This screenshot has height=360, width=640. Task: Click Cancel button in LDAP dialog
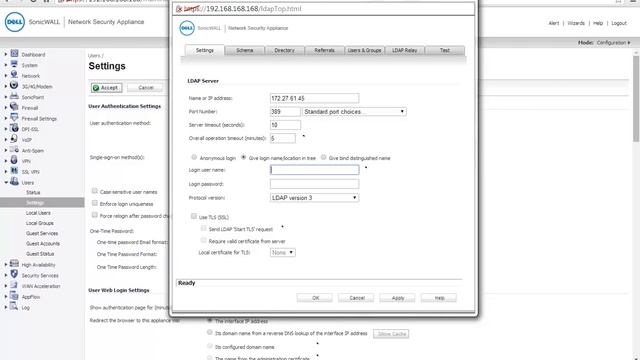[x=356, y=298]
